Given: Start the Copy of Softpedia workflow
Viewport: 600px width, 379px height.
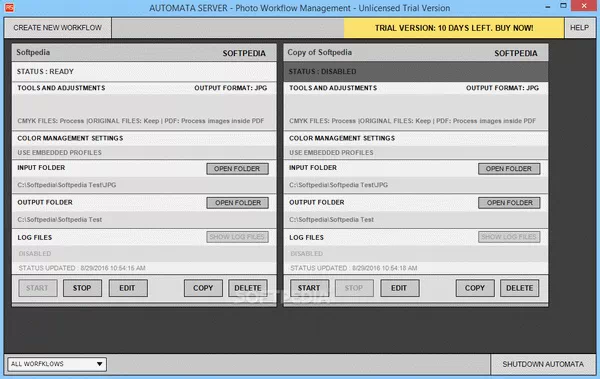Looking at the screenshot, I should [x=309, y=288].
